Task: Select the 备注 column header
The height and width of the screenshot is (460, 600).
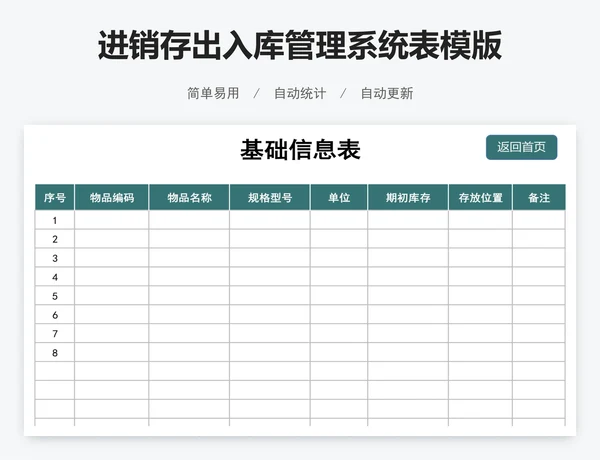Action: 539,198
